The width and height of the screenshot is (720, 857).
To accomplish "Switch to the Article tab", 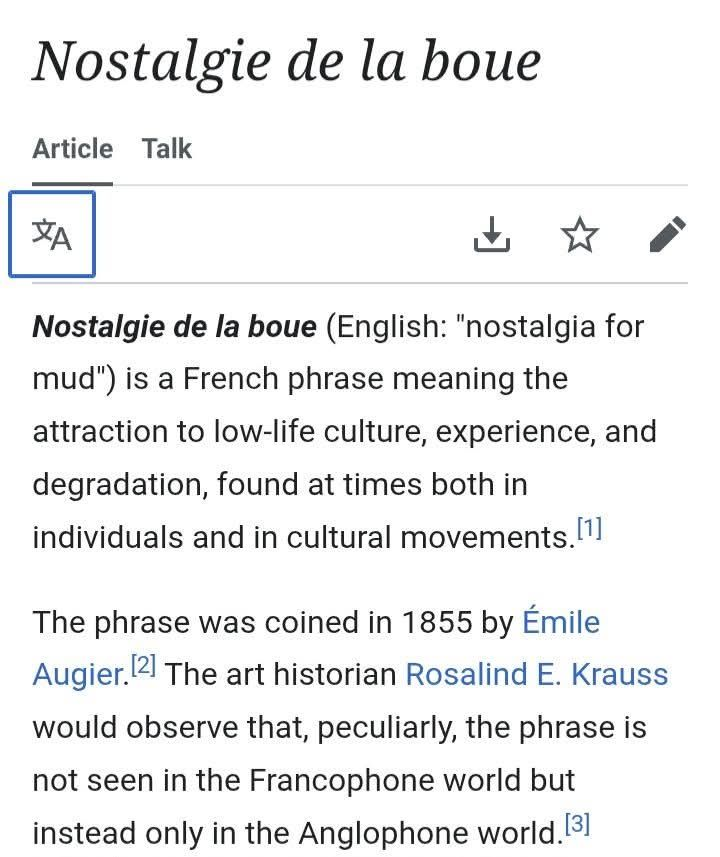I will pos(72,149).
